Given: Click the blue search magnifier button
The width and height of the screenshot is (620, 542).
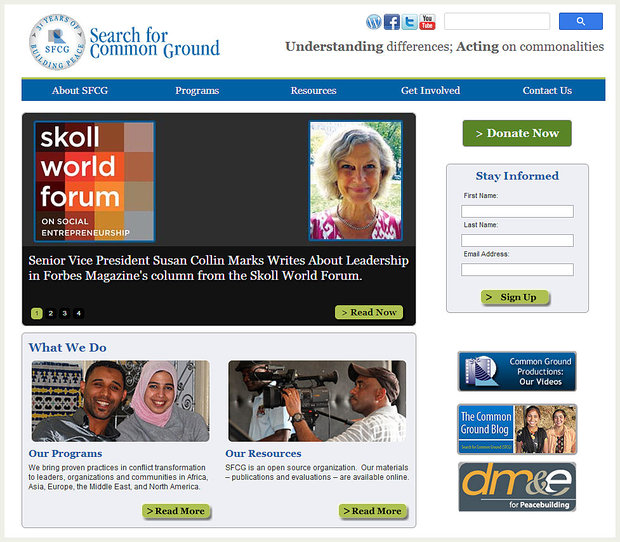Looking at the screenshot, I should tap(580, 21).
